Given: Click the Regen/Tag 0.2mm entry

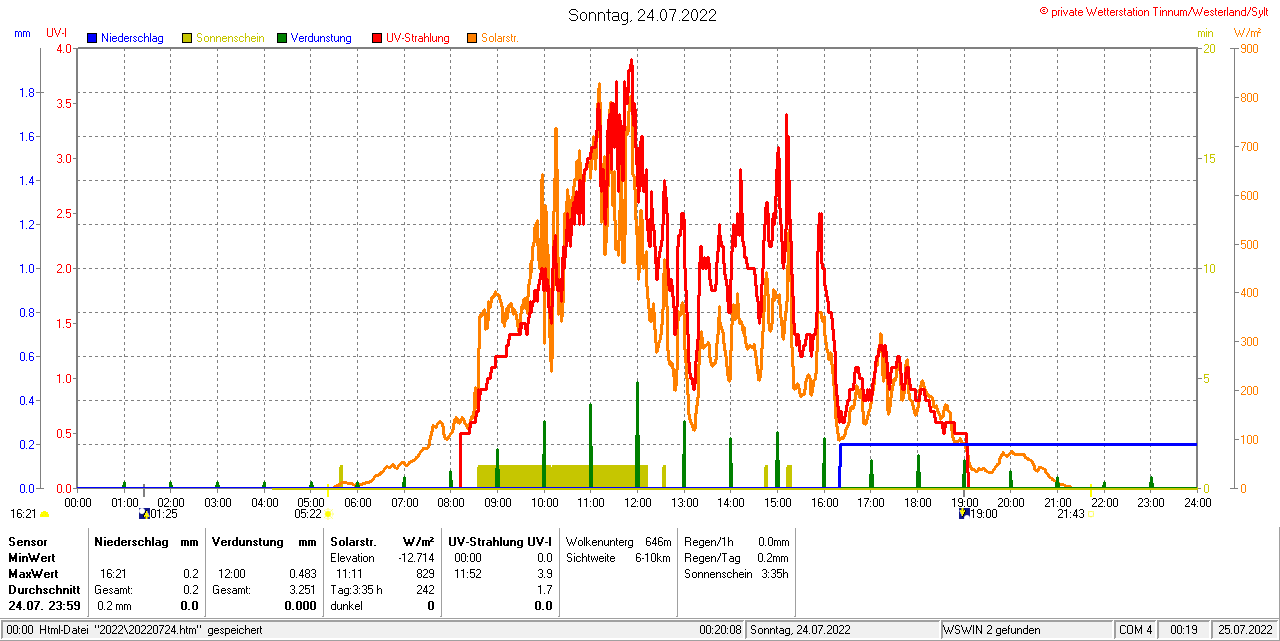Looking at the screenshot, I should point(737,557).
